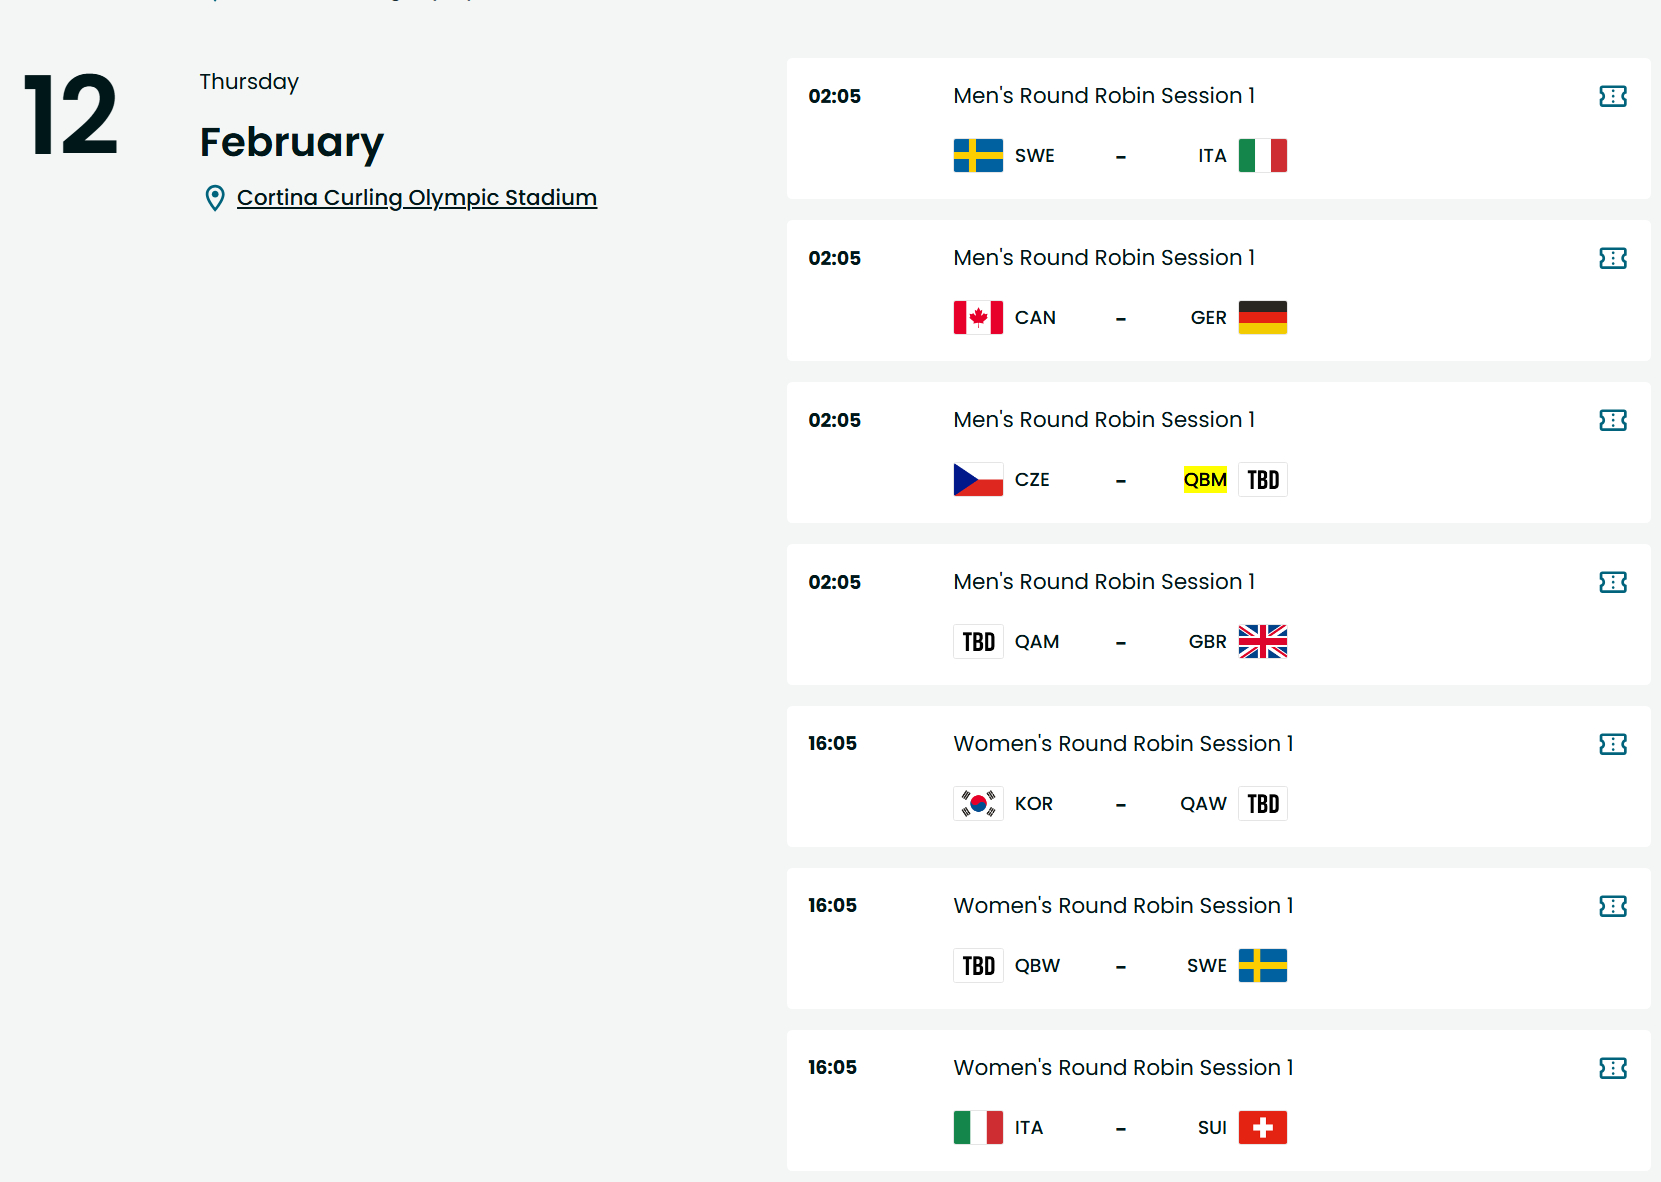Viewport: 1661px width, 1182px height.
Task: Click the Czech Republic flag
Action: (x=978, y=479)
